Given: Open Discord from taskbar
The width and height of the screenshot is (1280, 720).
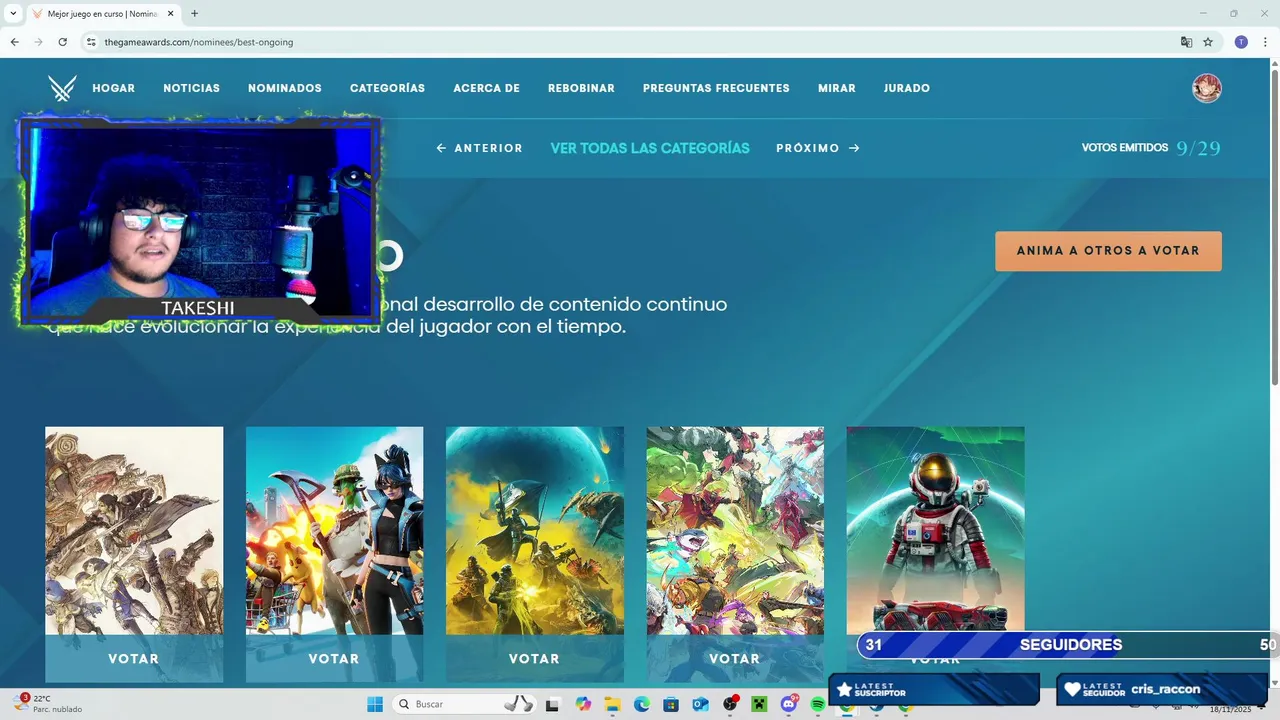Looking at the screenshot, I should pos(789,704).
